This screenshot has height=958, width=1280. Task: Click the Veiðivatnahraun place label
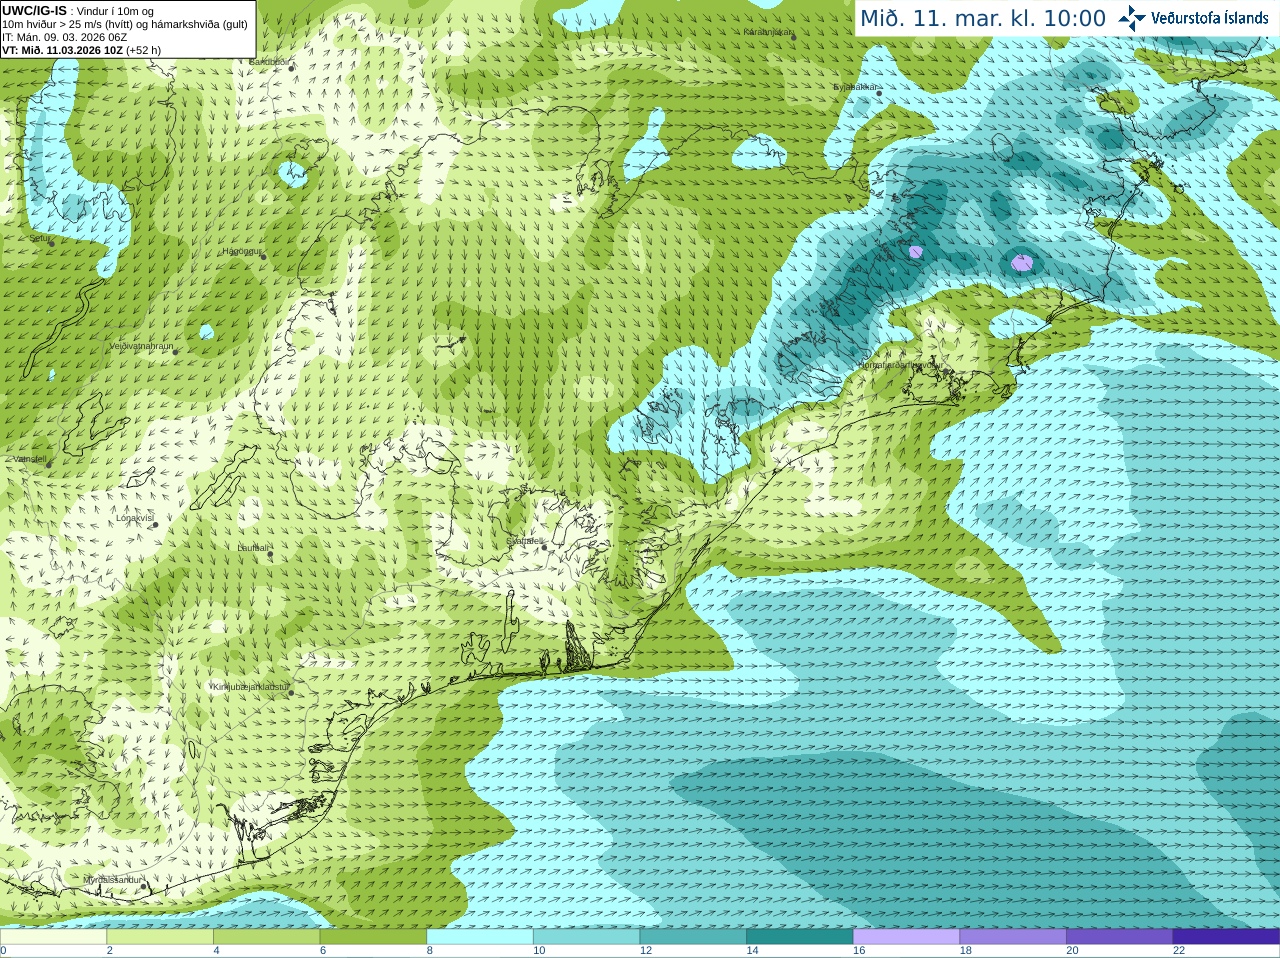141,346
